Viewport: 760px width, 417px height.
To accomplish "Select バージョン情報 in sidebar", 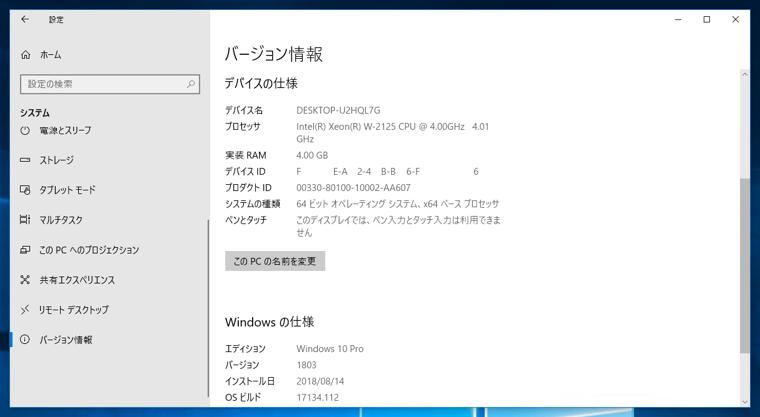I will pyautogui.click(x=66, y=339).
